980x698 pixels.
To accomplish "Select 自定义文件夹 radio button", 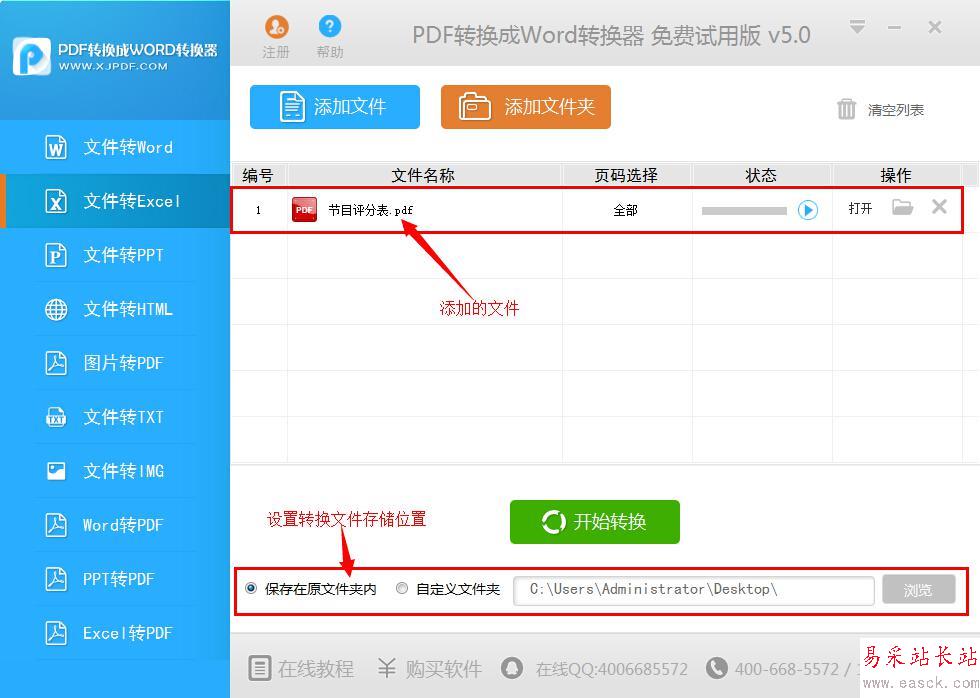I will (x=402, y=588).
